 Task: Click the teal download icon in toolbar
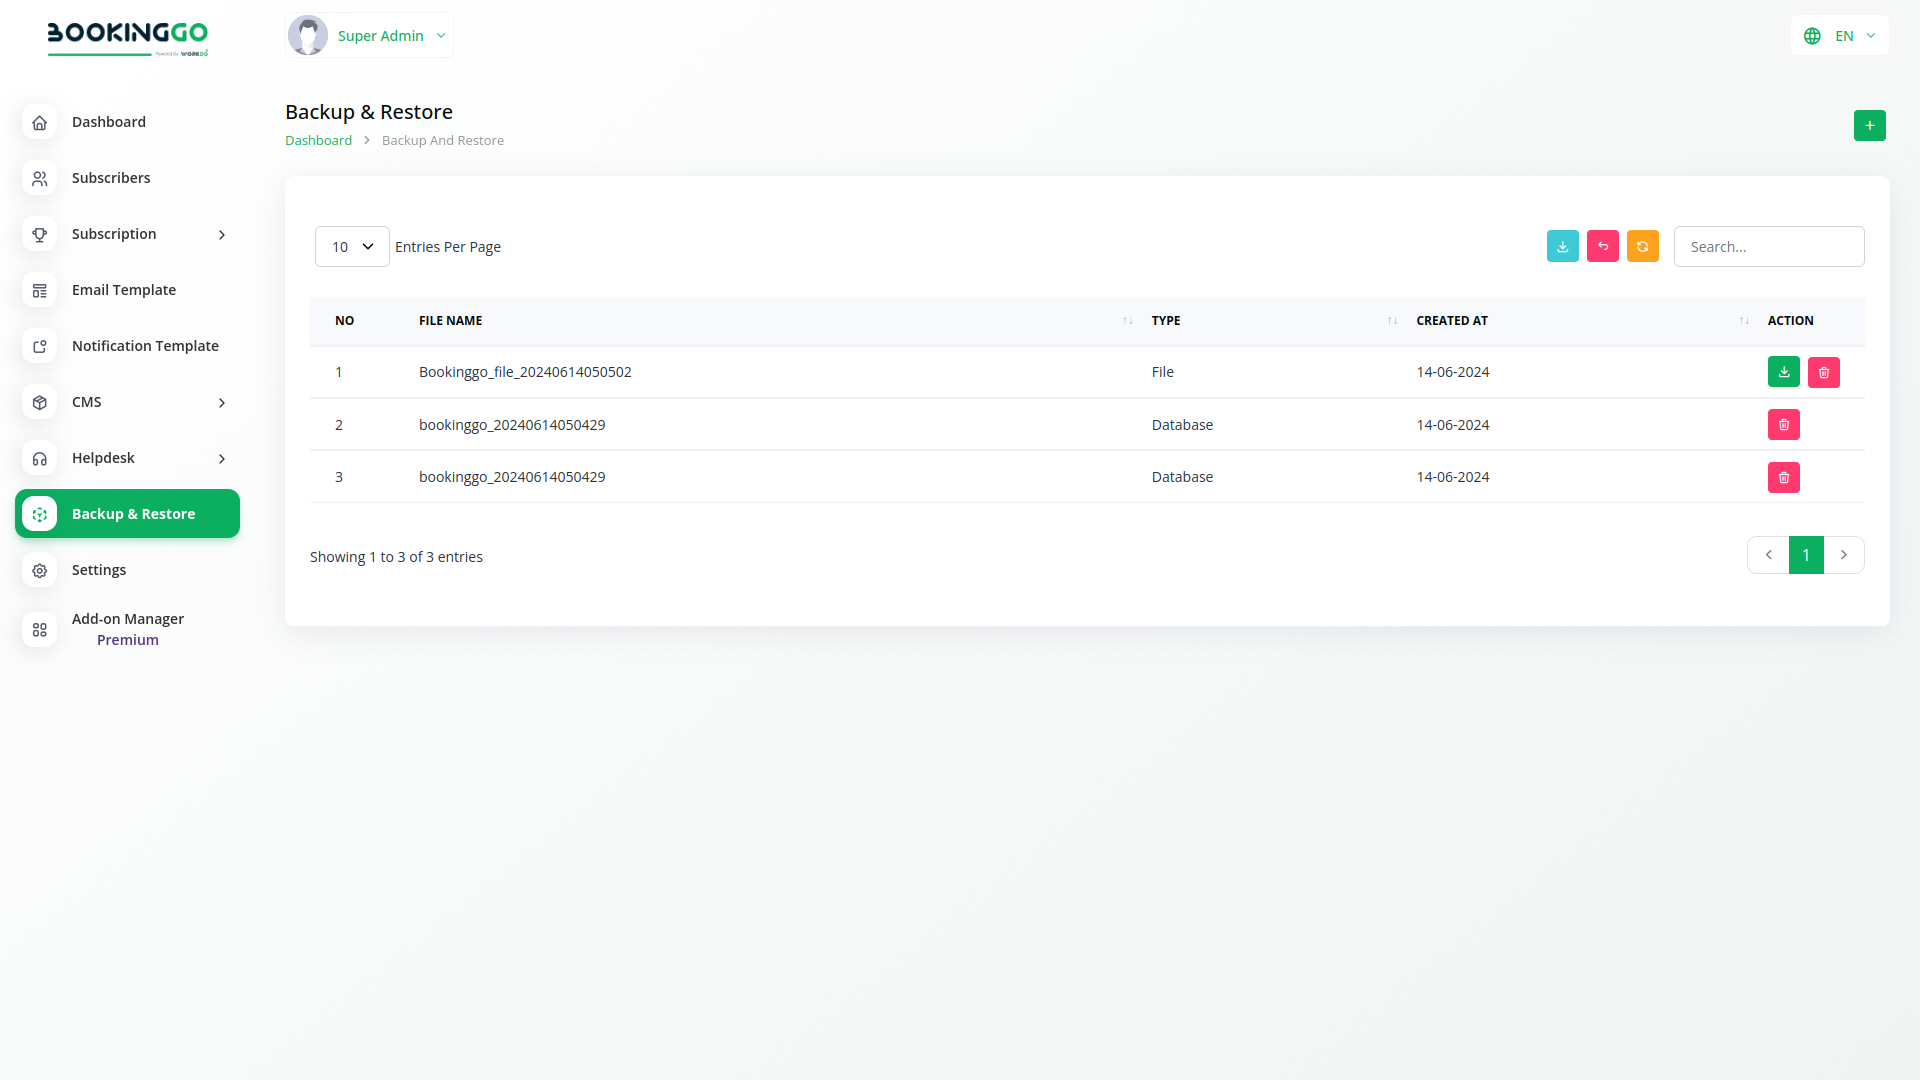coord(1562,247)
